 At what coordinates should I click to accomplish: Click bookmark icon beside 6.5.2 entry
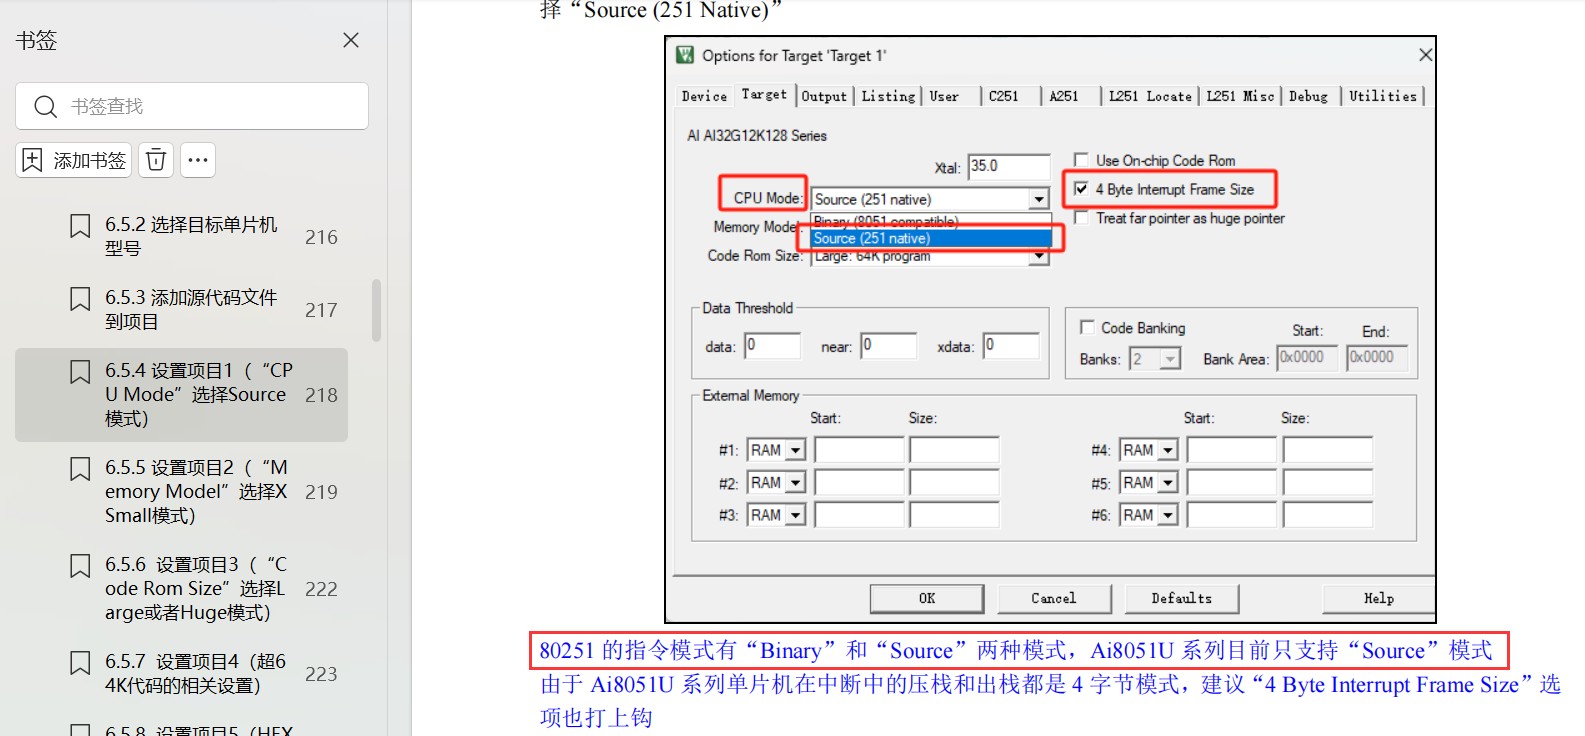(80, 226)
